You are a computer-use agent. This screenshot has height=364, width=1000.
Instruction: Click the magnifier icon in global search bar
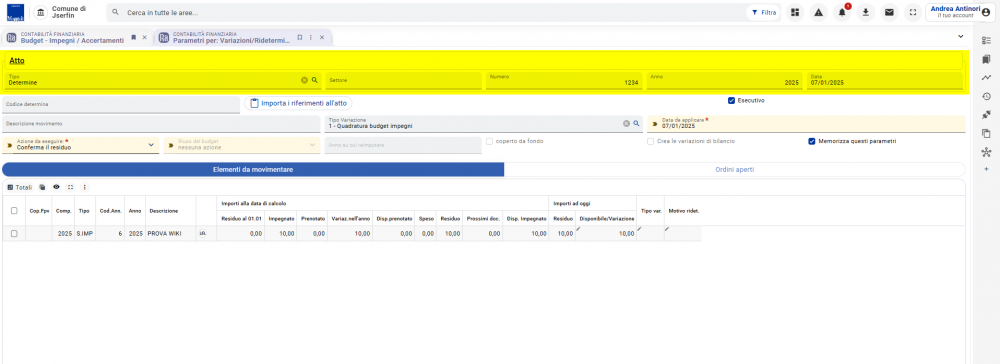(x=115, y=13)
